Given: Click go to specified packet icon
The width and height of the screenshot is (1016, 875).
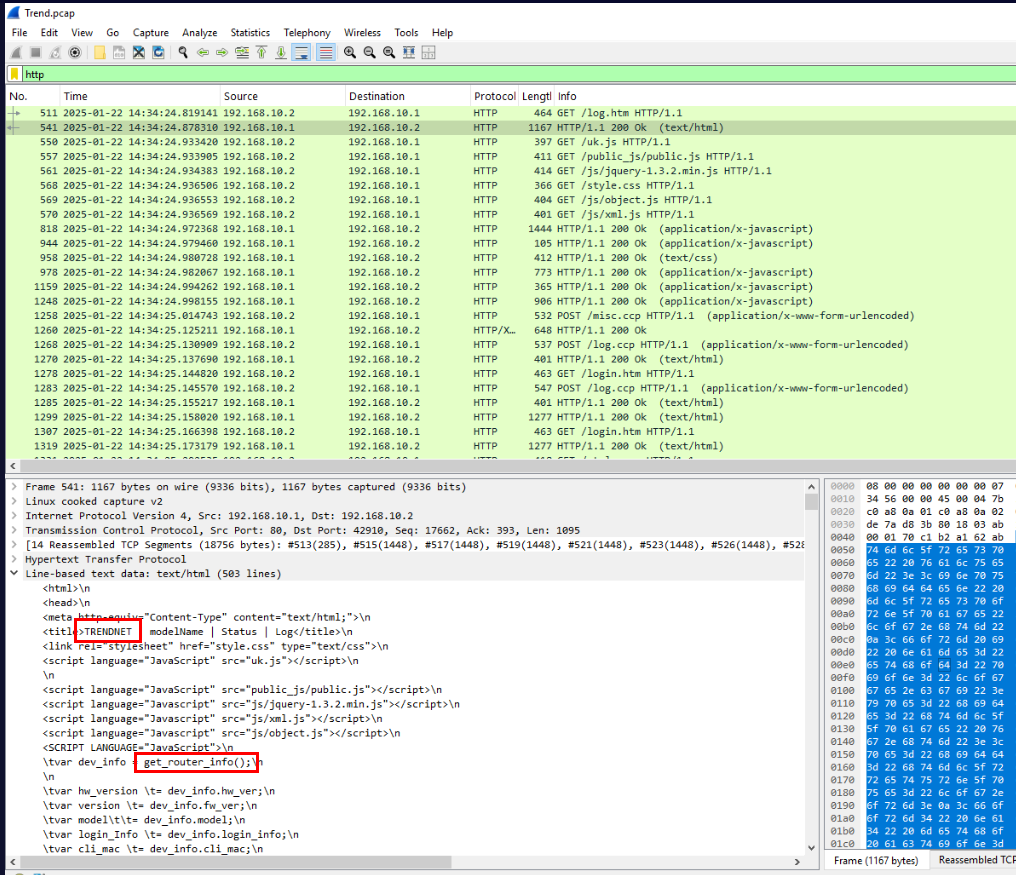Looking at the screenshot, I should point(242,52).
